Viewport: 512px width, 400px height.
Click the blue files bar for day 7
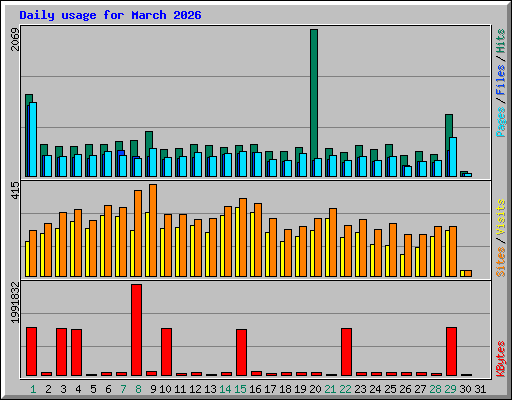121,153
